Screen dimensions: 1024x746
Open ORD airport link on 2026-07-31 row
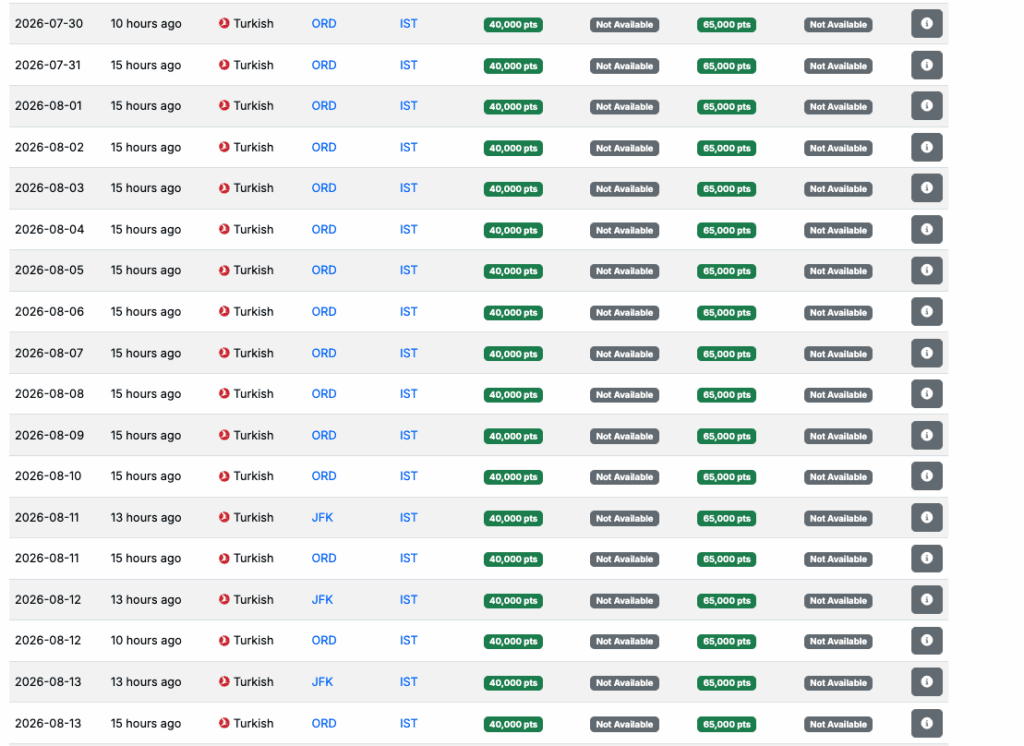pyautogui.click(x=324, y=65)
